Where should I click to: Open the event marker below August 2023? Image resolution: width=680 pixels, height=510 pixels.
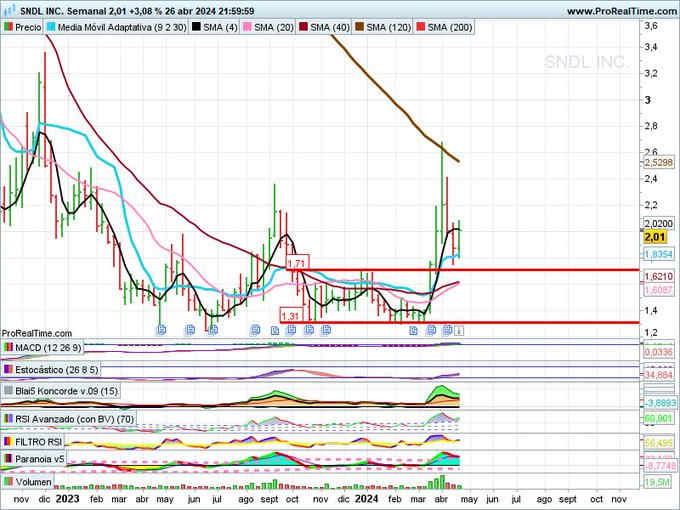point(255,330)
